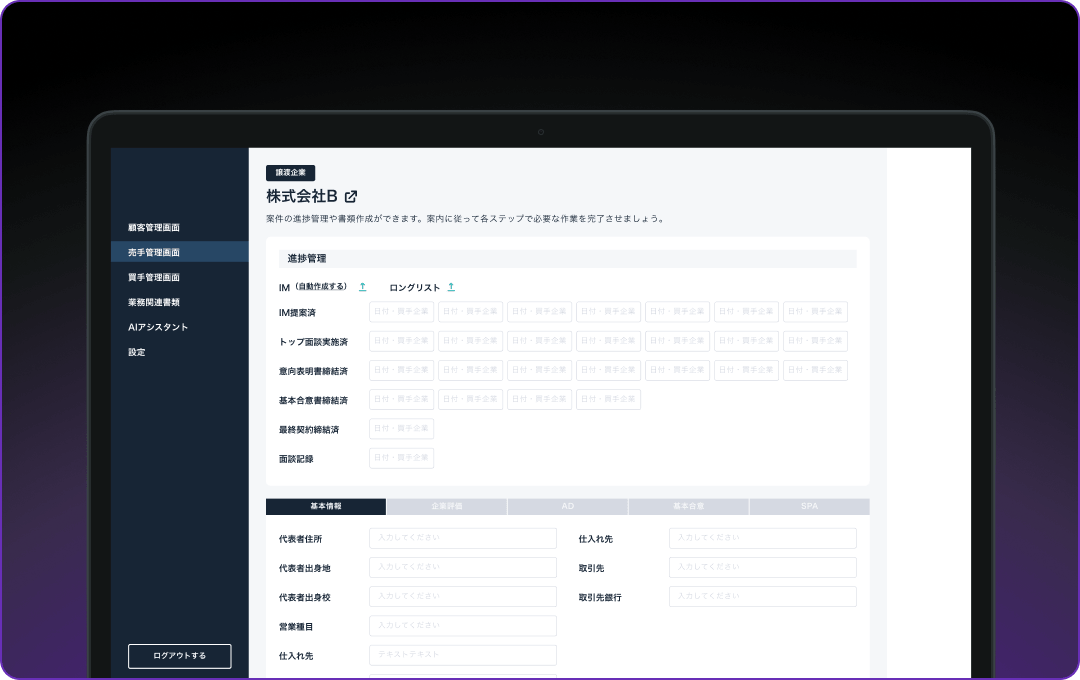Open 設定 in the sidebar
Image resolution: width=1080 pixels, height=680 pixels.
point(137,352)
